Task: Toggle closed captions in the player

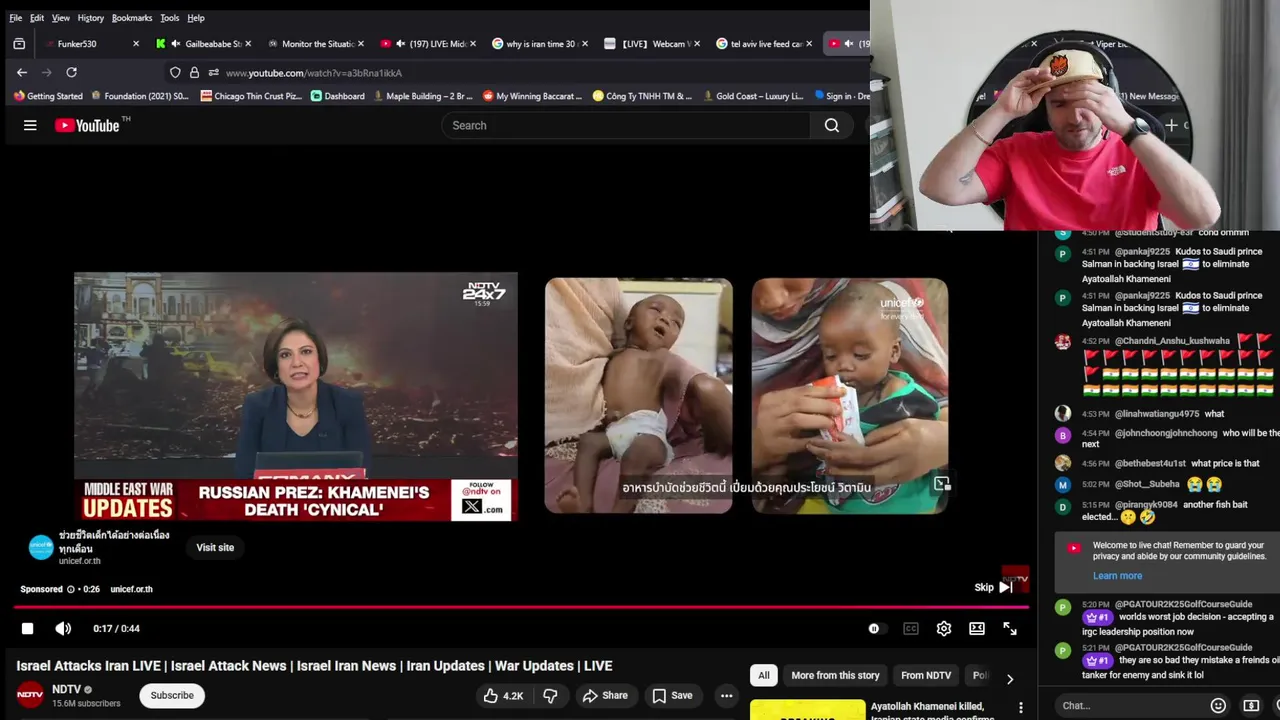Action: [x=911, y=629]
